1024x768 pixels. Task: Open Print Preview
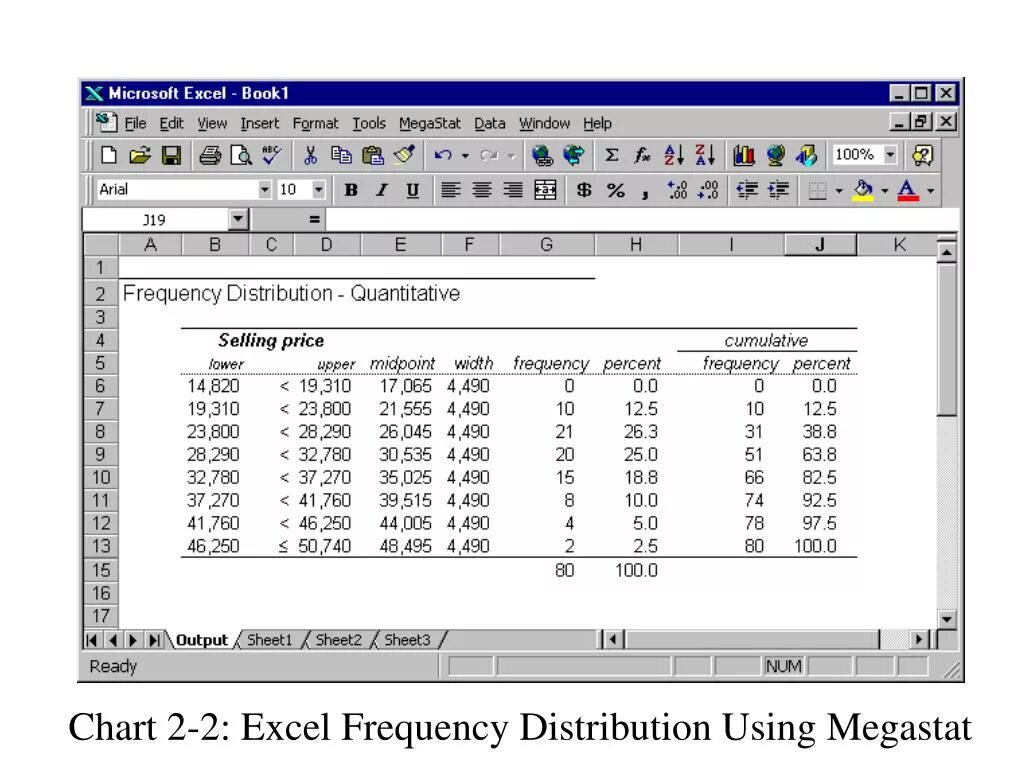point(241,155)
